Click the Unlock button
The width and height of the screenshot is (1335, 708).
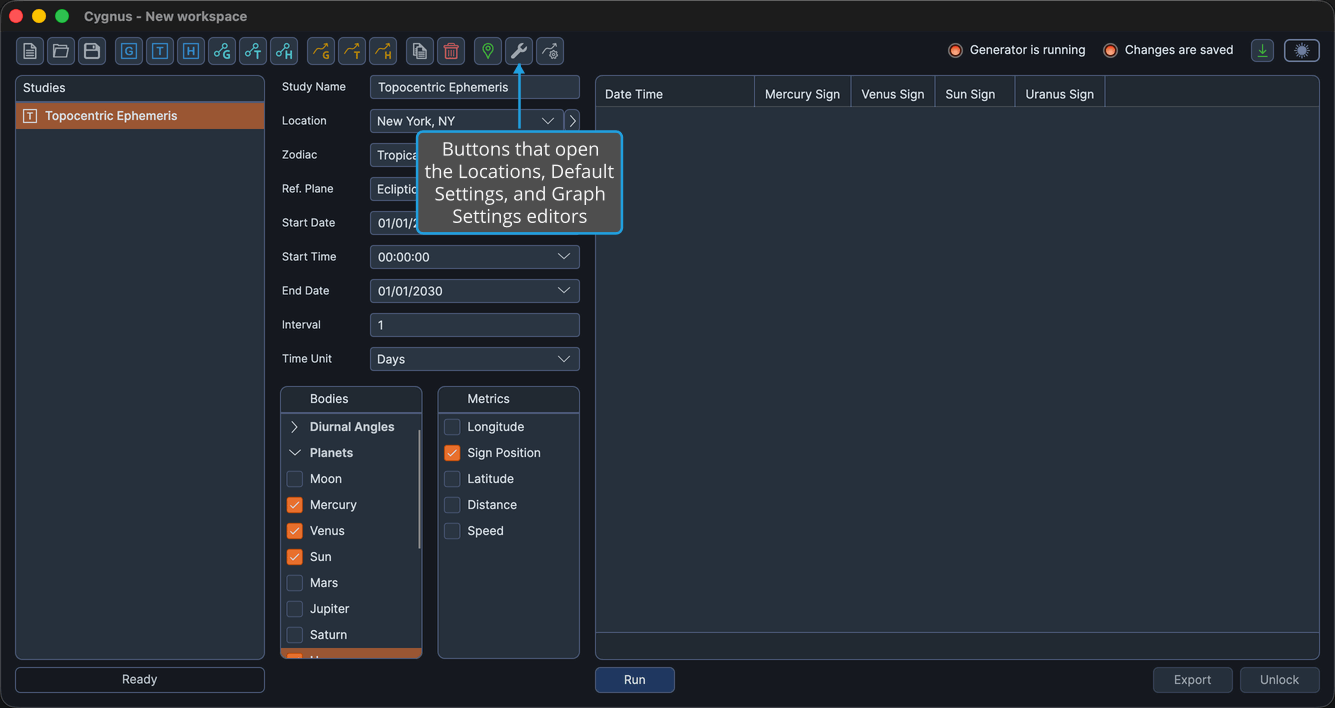point(1279,680)
